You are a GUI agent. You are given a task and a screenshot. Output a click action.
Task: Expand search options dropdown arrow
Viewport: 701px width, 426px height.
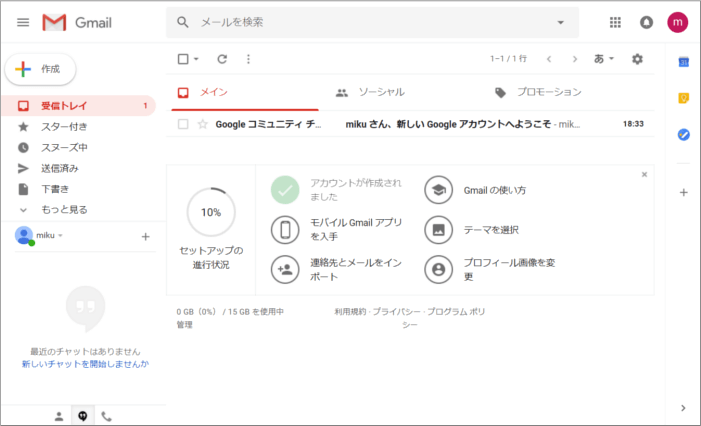tap(560, 22)
